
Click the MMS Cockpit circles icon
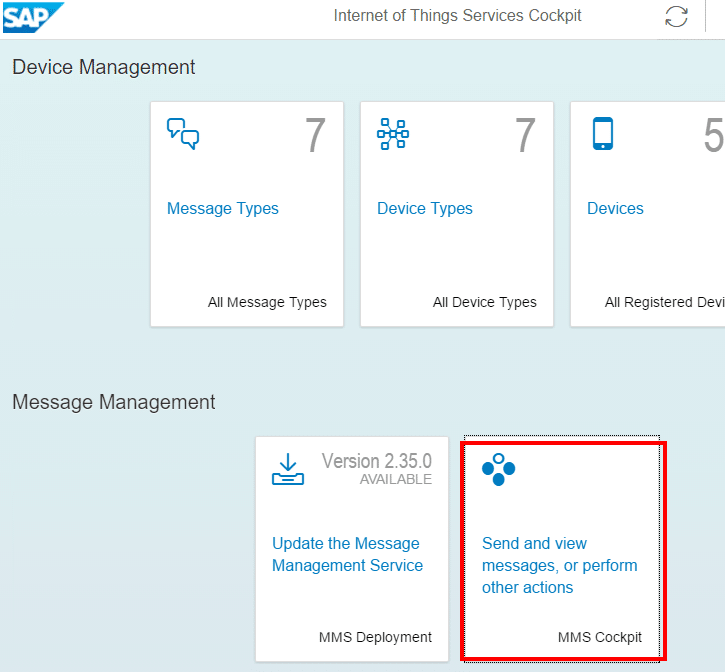(498, 469)
